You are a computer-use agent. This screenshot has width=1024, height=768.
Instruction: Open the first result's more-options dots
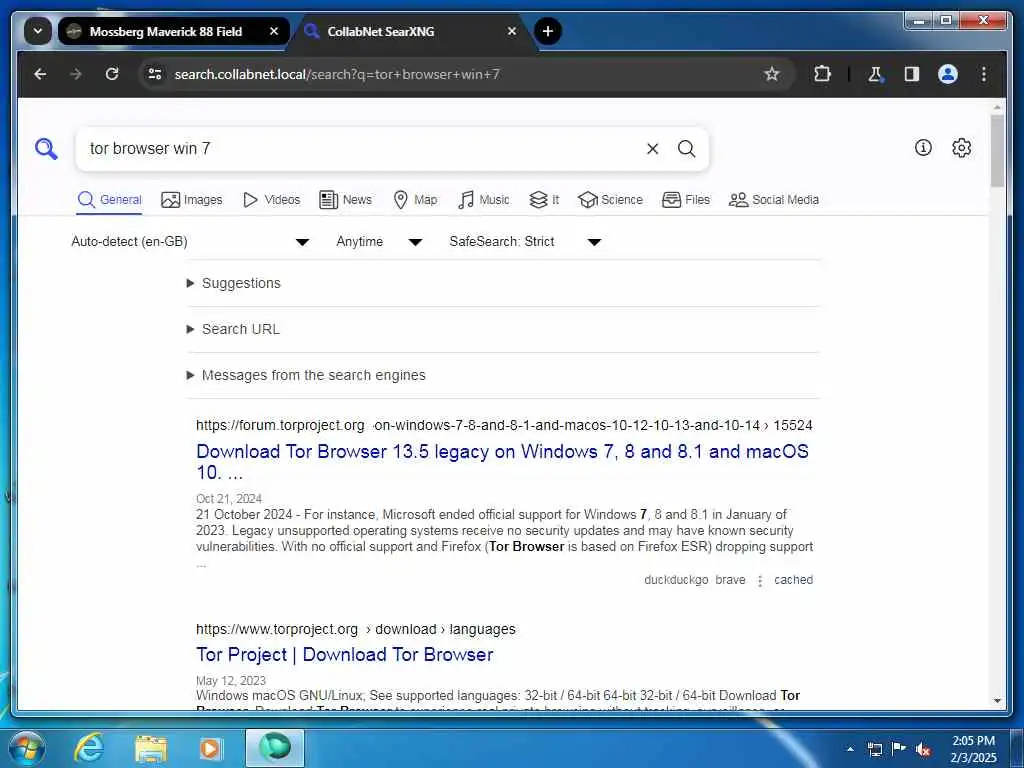pos(760,581)
